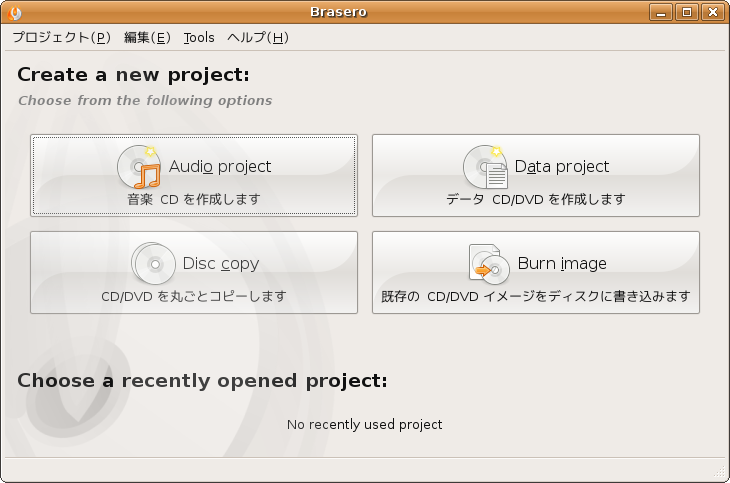Click the 音楽 CD を作成します description

194,199
